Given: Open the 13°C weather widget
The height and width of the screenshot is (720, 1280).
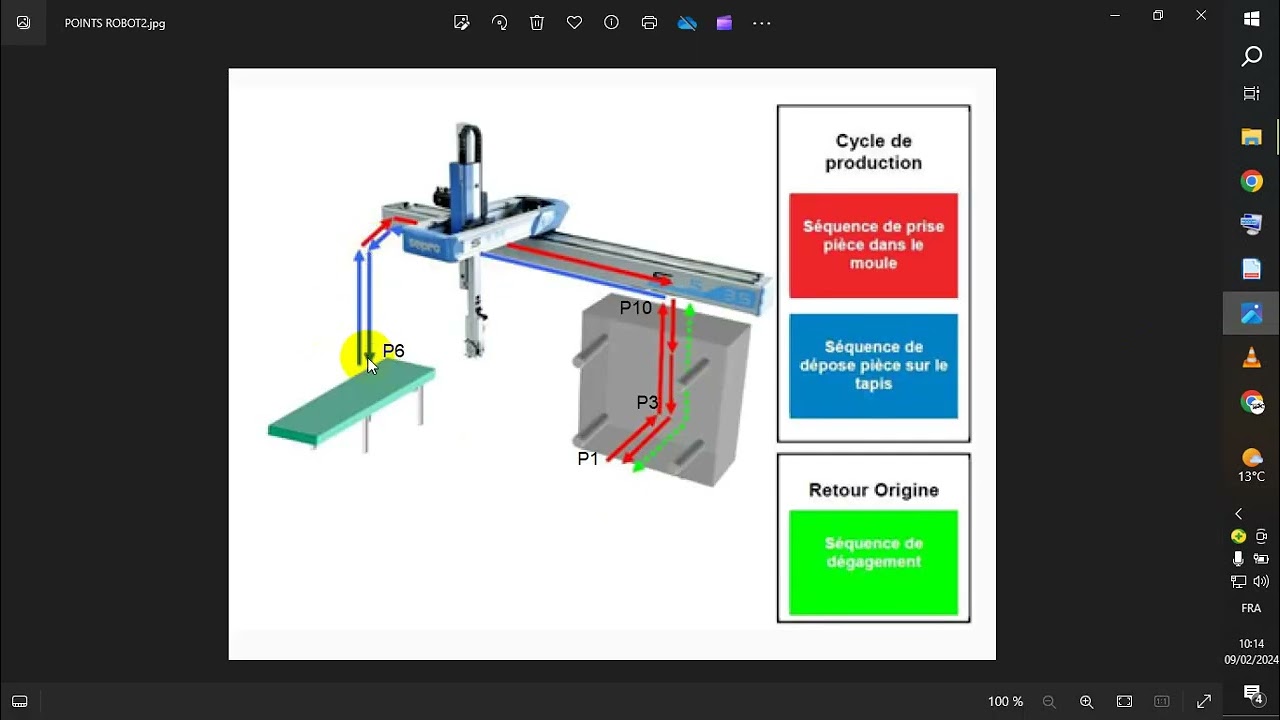Looking at the screenshot, I should tap(1251, 465).
